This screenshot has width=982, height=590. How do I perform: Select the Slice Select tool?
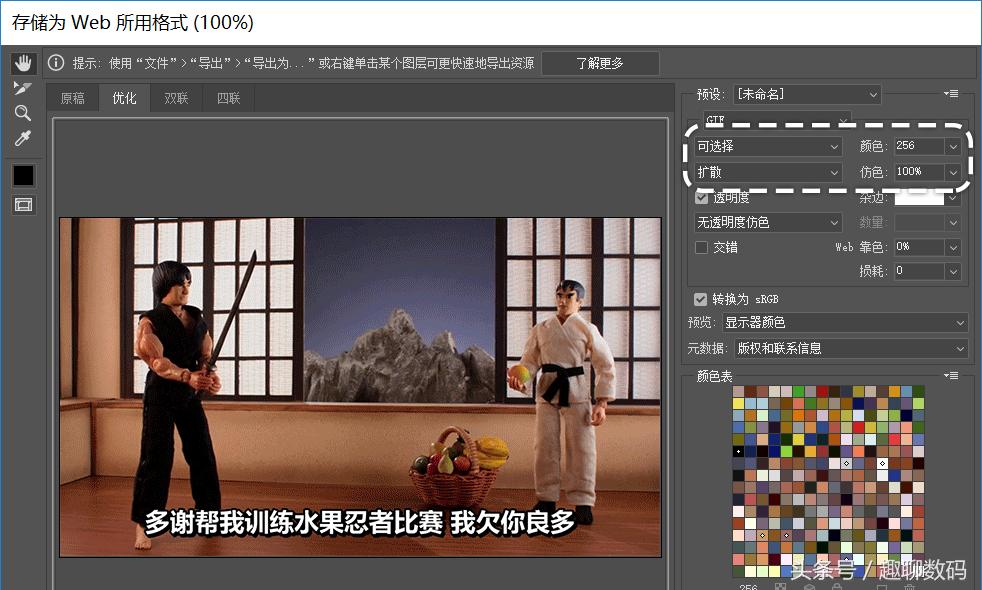pyautogui.click(x=23, y=88)
